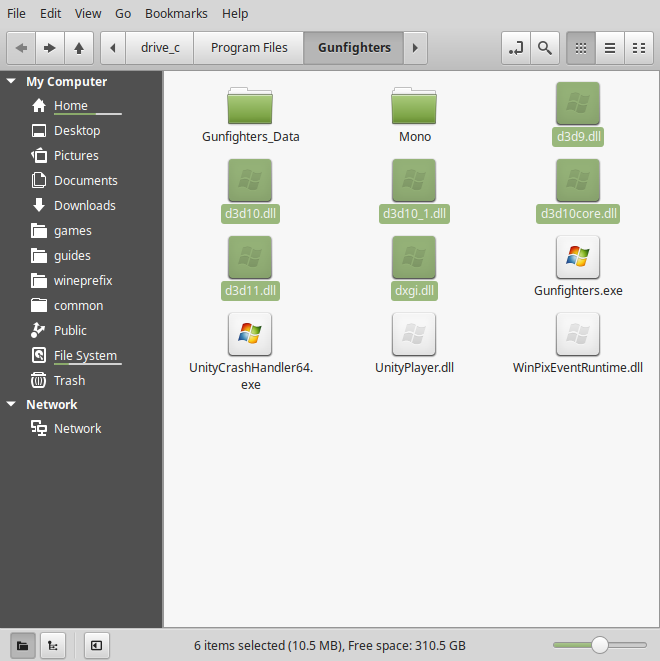Viewport: 660px width, 661px height.
Task: Show places in the sidebar
Action: tap(23, 645)
